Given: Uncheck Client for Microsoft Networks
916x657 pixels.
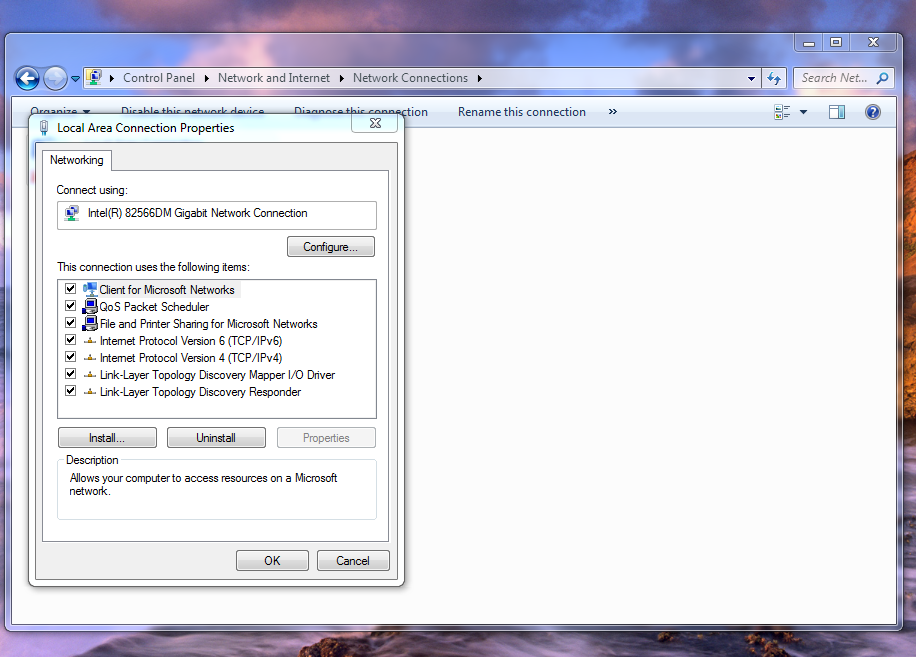Looking at the screenshot, I should (x=70, y=288).
